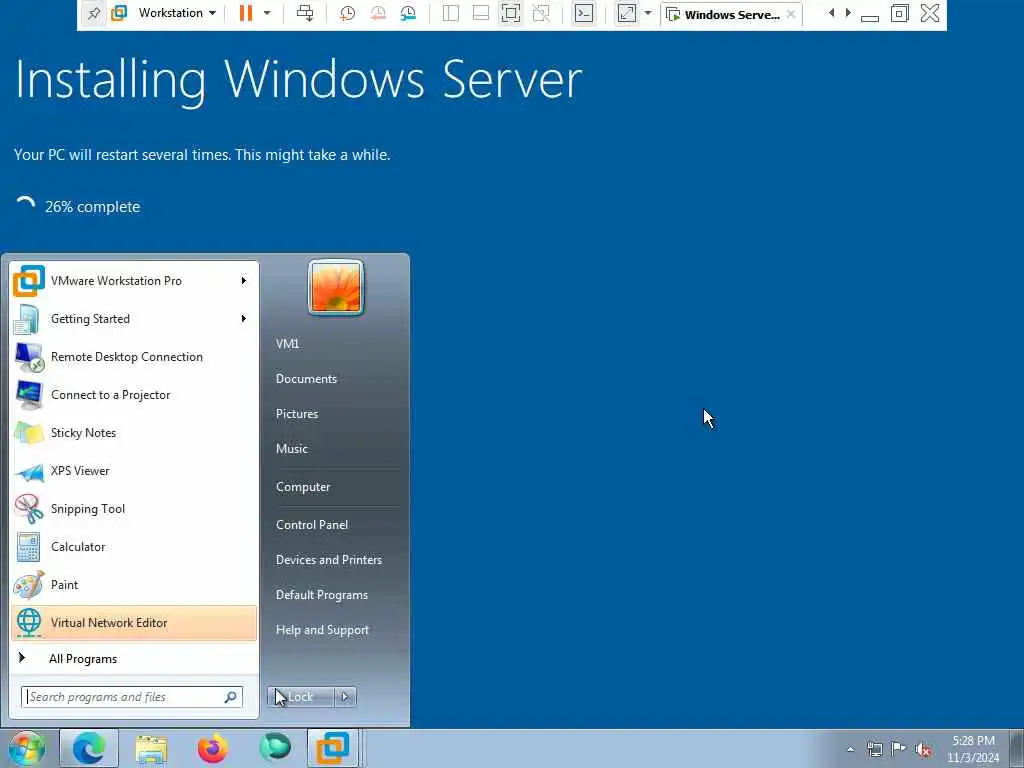Expand shutdown options arrow beside Lock
This screenshot has width=1024, height=768.
pyautogui.click(x=345, y=697)
